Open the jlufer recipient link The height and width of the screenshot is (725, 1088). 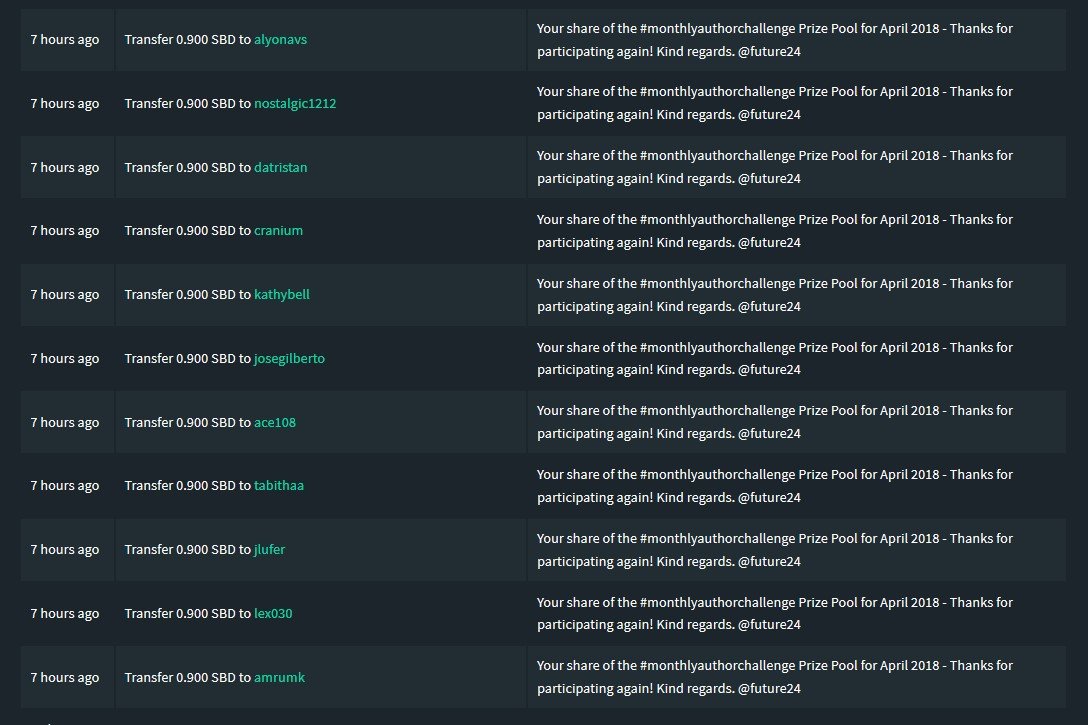pyautogui.click(x=270, y=550)
